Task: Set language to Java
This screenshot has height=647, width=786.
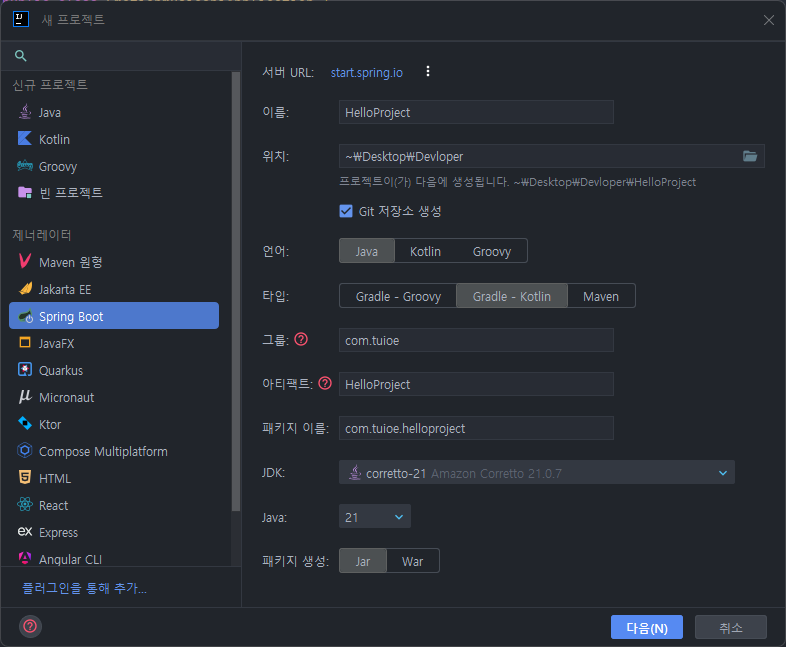Action: (366, 251)
